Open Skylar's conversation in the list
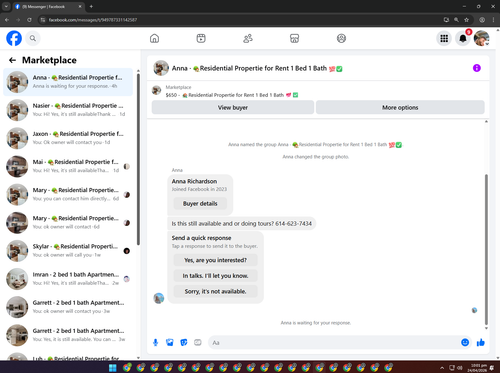Image resolution: width=500 pixels, height=373 pixels. pyautogui.click(x=68, y=251)
